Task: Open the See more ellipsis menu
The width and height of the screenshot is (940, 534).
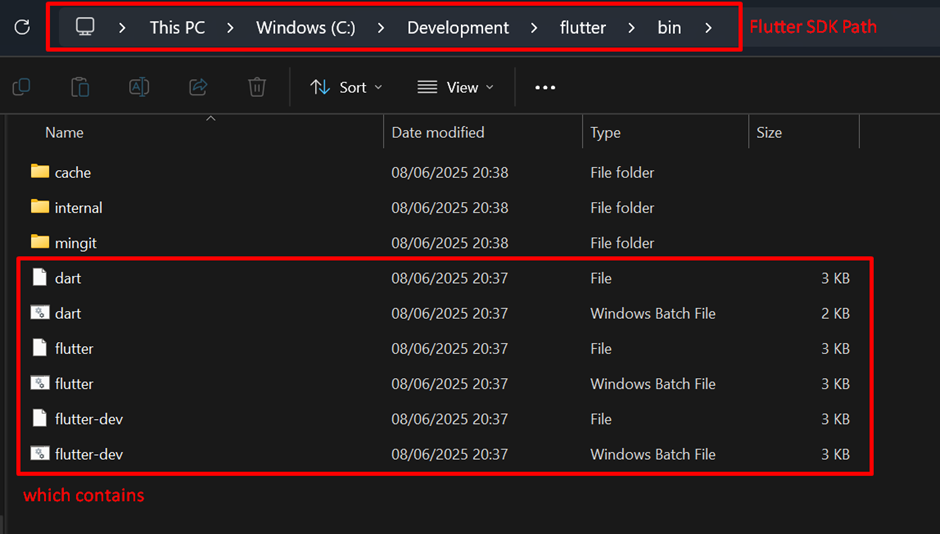Action: coord(545,88)
